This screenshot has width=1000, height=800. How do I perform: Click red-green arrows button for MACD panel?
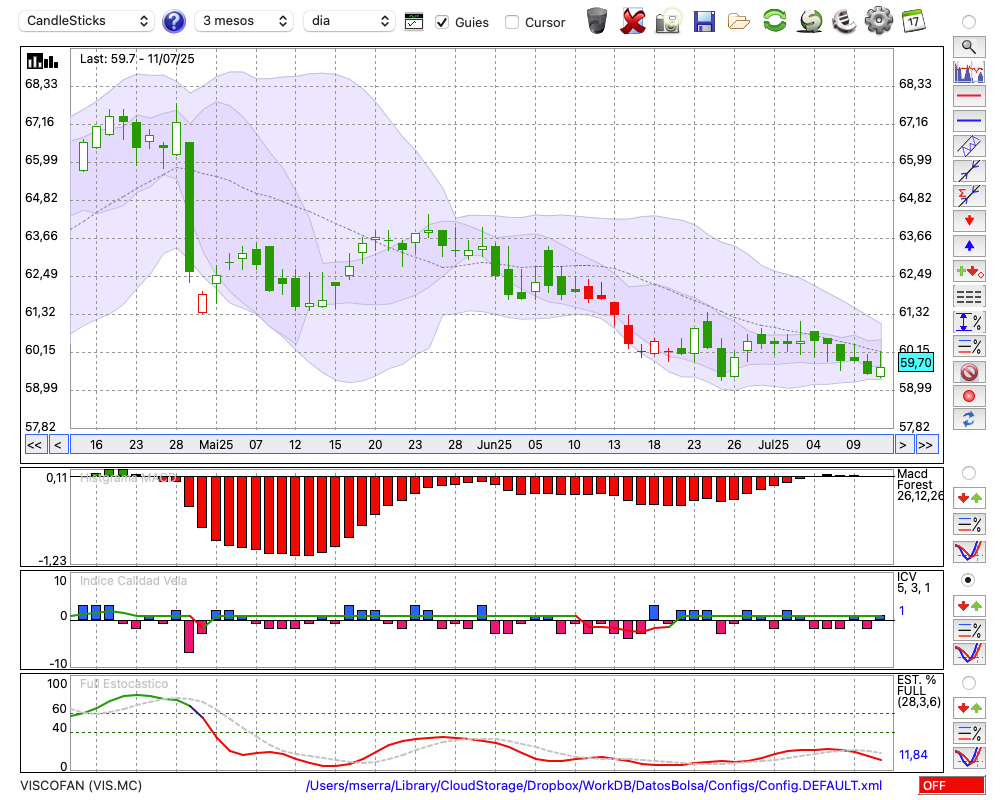[969, 498]
